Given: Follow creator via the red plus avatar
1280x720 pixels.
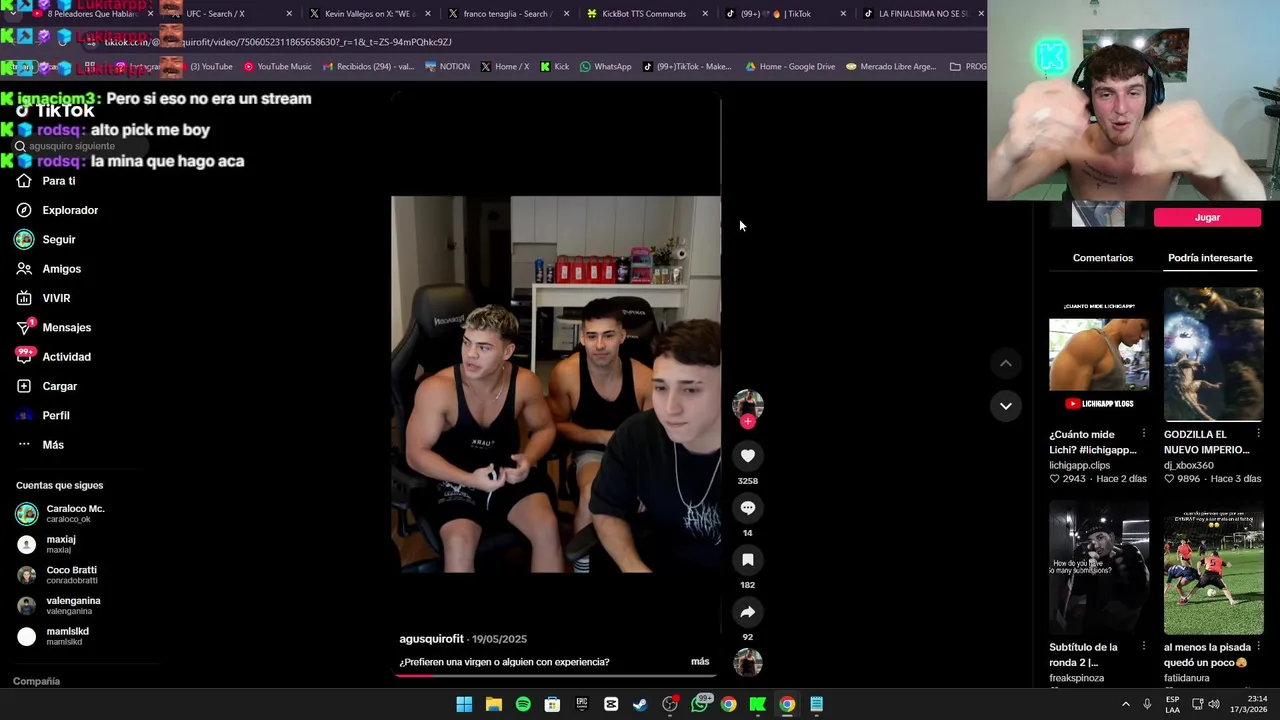Looking at the screenshot, I should [x=747, y=421].
